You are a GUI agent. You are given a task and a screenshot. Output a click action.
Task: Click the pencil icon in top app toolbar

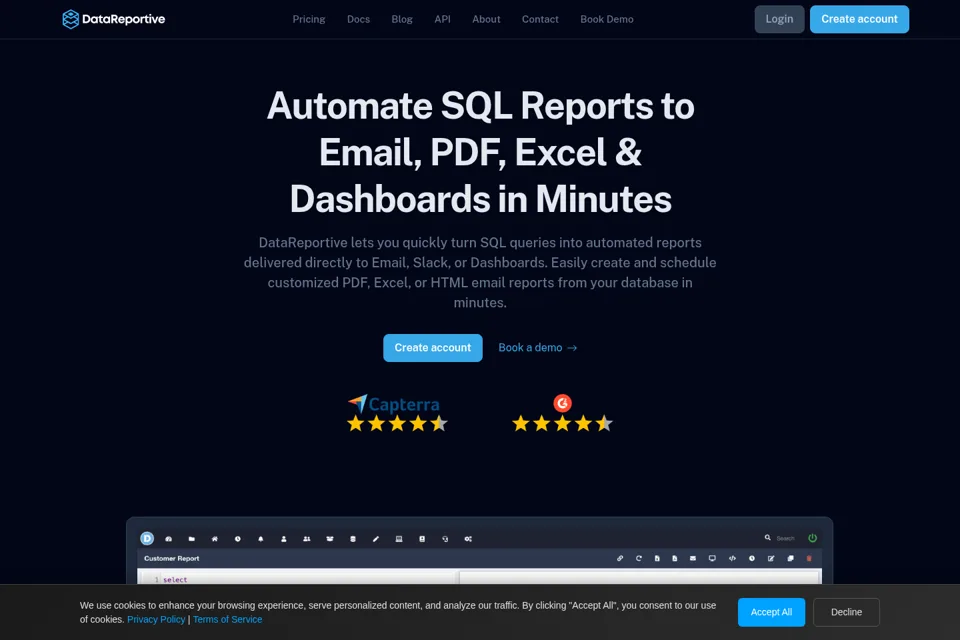pyautogui.click(x=376, y=539)
